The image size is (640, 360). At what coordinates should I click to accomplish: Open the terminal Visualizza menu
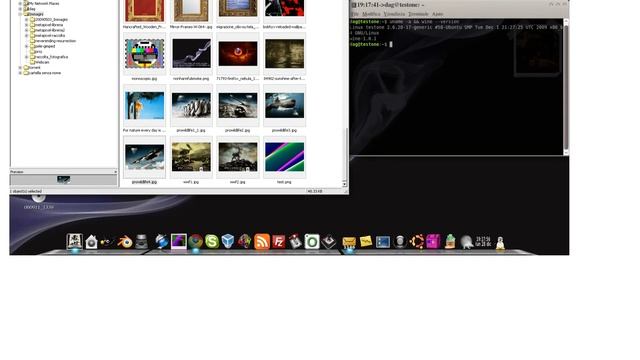coord(394,14)
